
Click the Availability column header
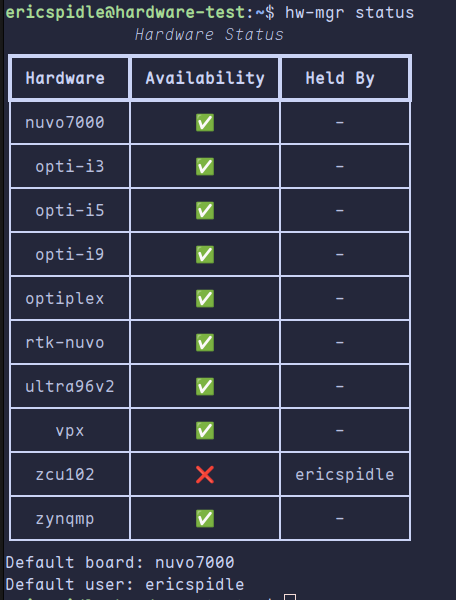(x=205, y=78)
